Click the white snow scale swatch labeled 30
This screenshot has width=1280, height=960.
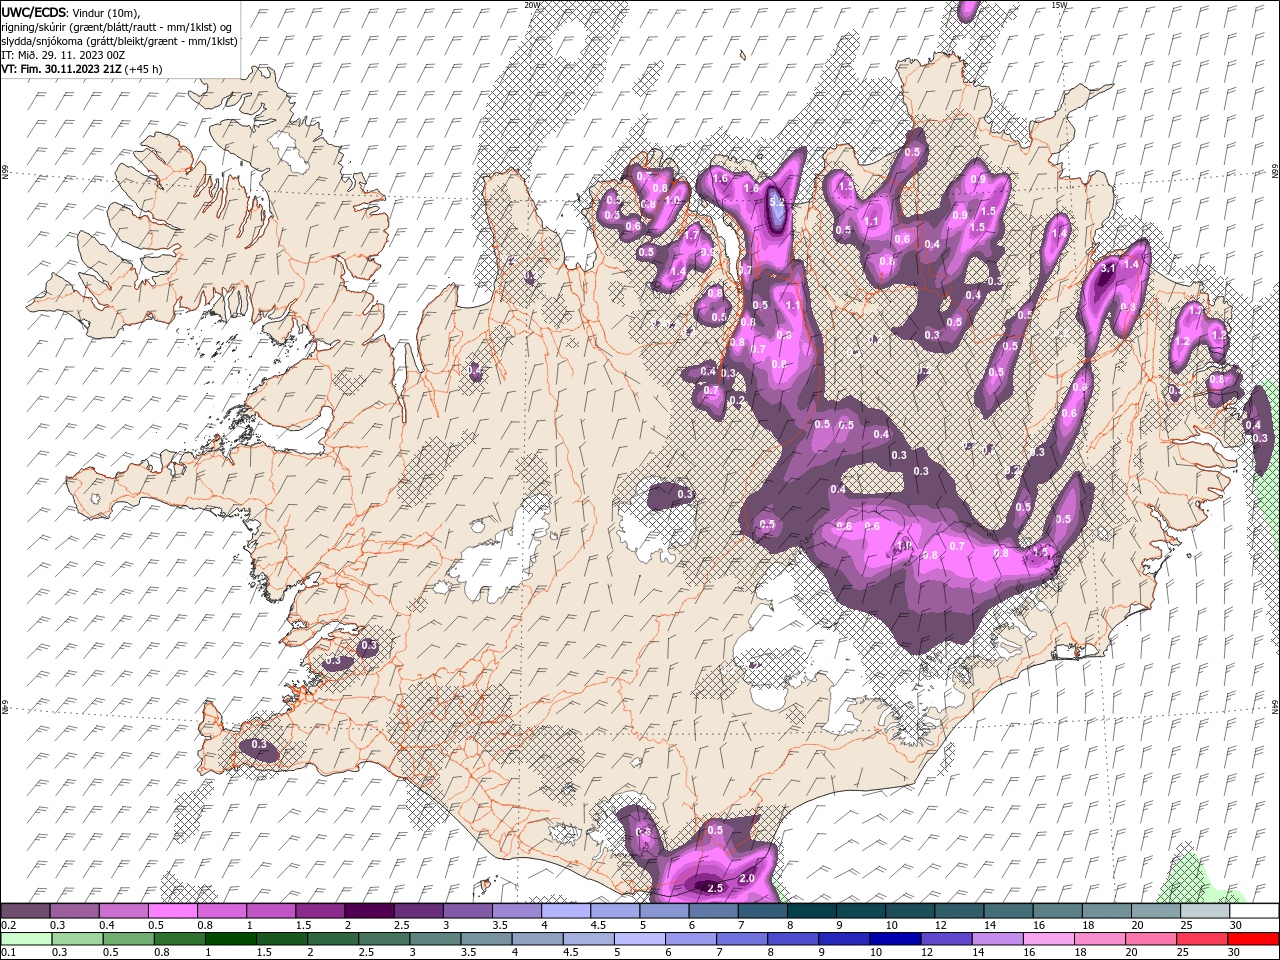(1255, 911)
